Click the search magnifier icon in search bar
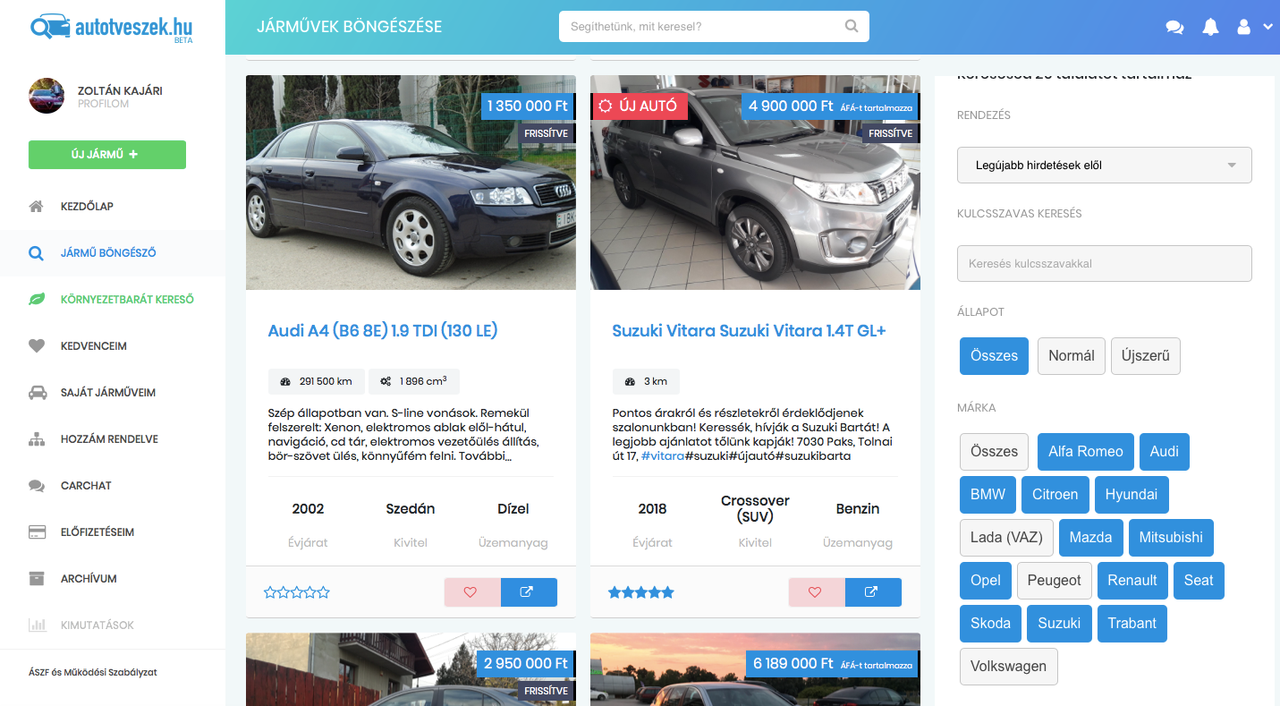1280x706 pixels. [851, 26]
